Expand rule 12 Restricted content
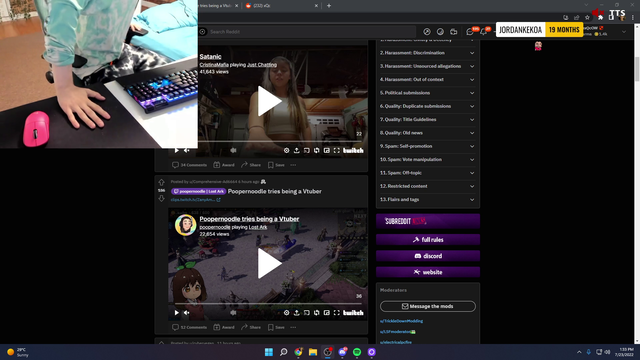Image resolution: width=640 pixels, height=360 pixels. tap(427, 186)
